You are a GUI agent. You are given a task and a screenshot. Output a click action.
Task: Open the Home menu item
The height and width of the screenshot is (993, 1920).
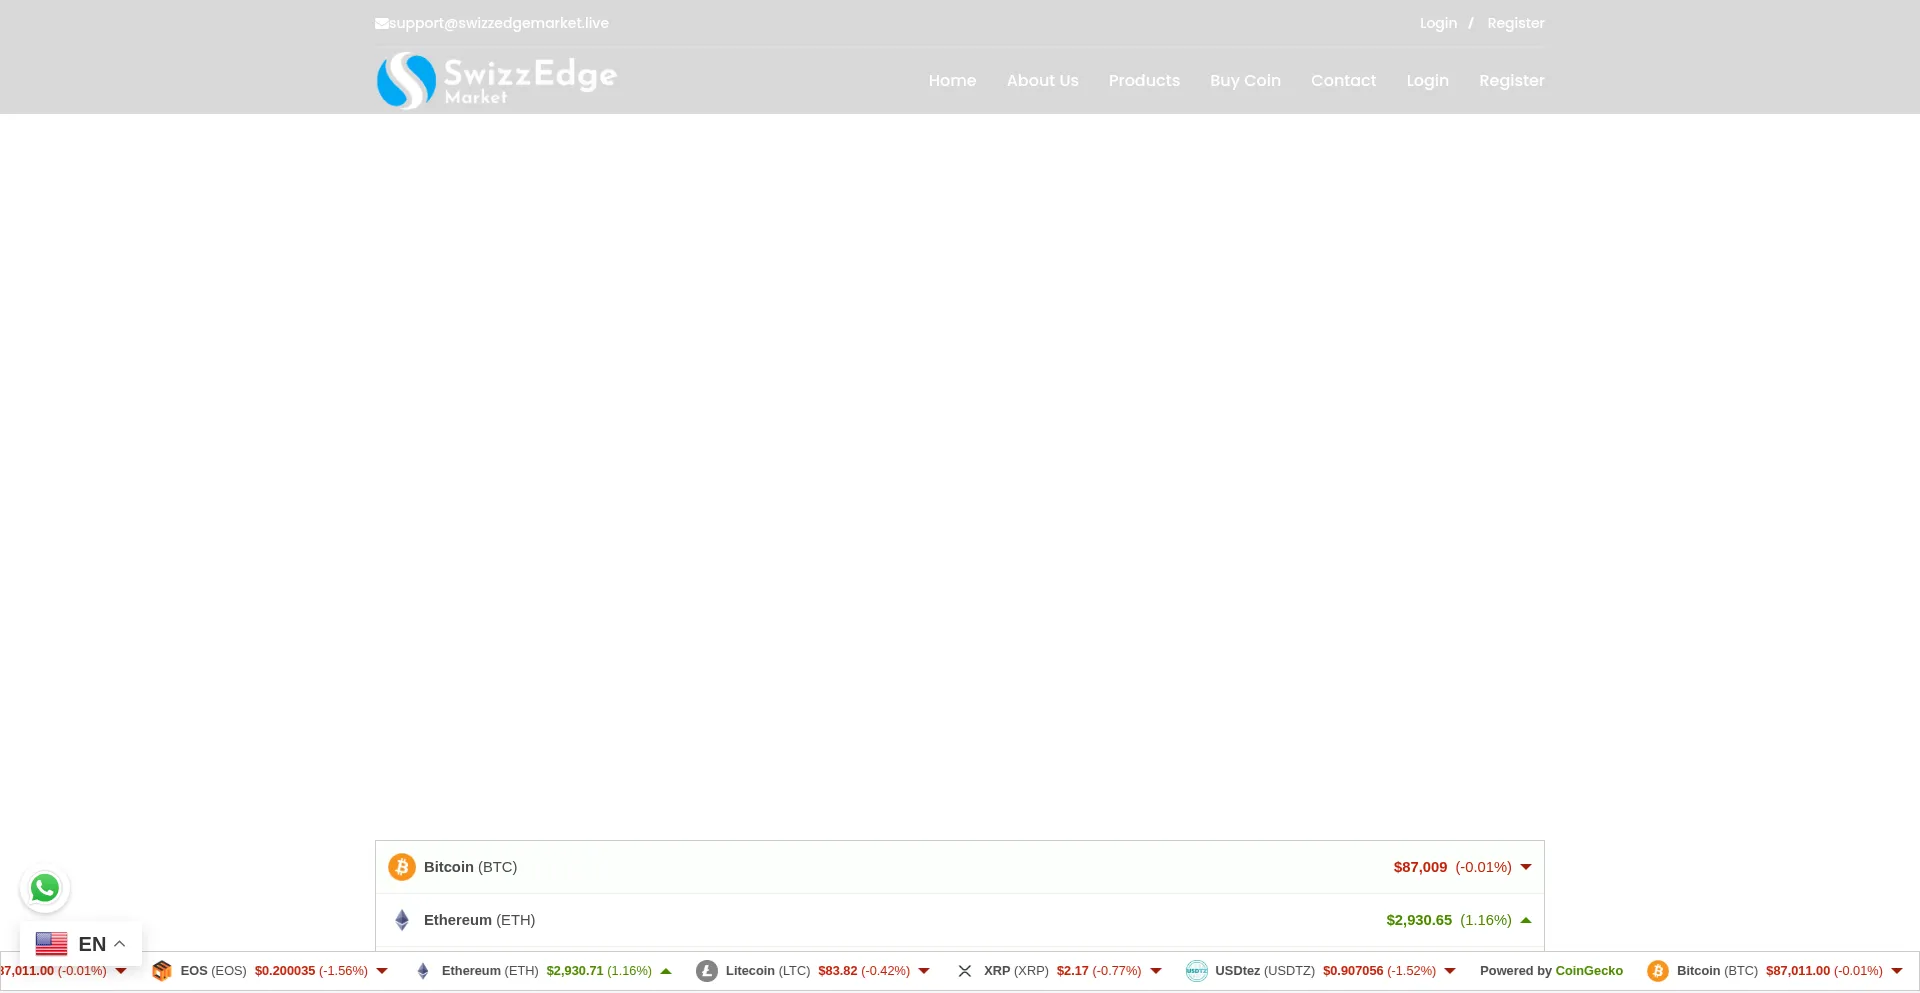tap(952, 81)
